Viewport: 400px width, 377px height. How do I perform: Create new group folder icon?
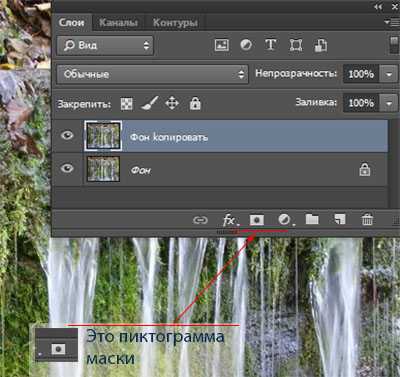312,219
